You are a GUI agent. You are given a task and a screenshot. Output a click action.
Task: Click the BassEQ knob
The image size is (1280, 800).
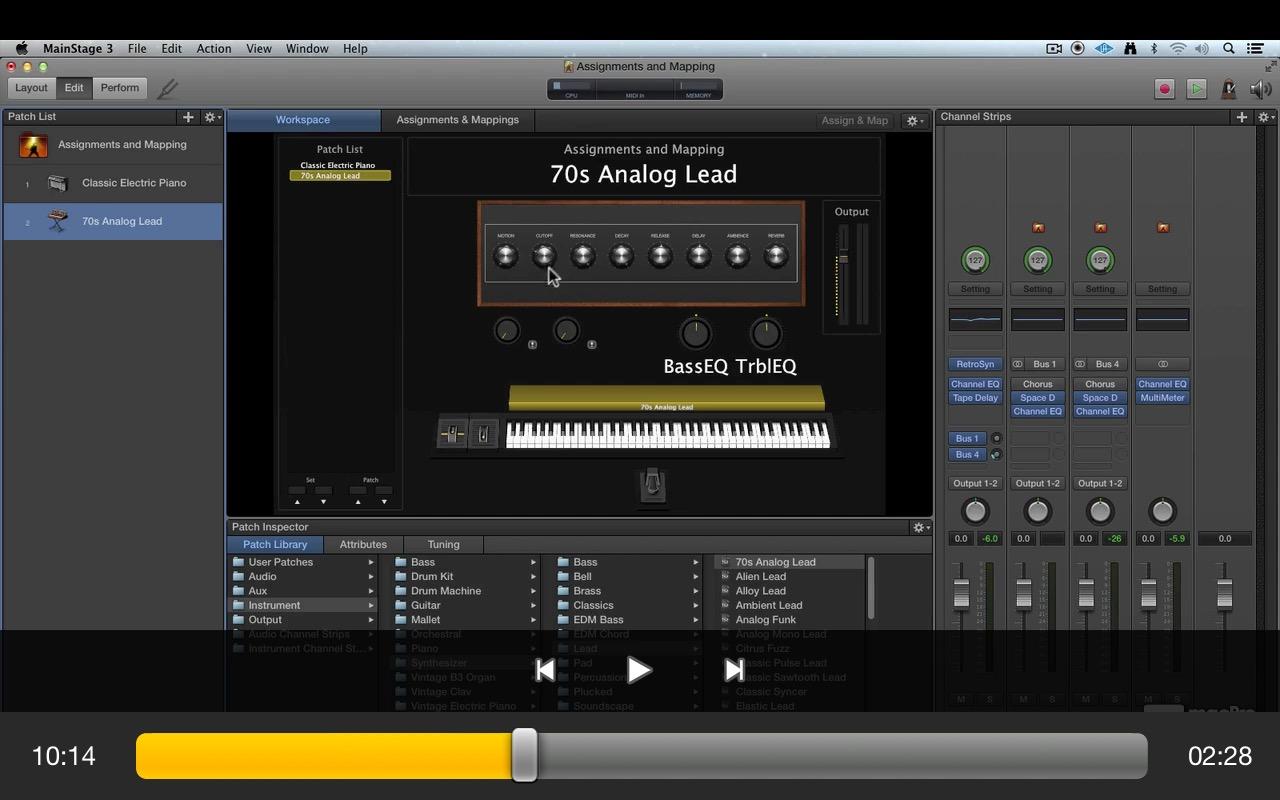(x=695, y=333)
